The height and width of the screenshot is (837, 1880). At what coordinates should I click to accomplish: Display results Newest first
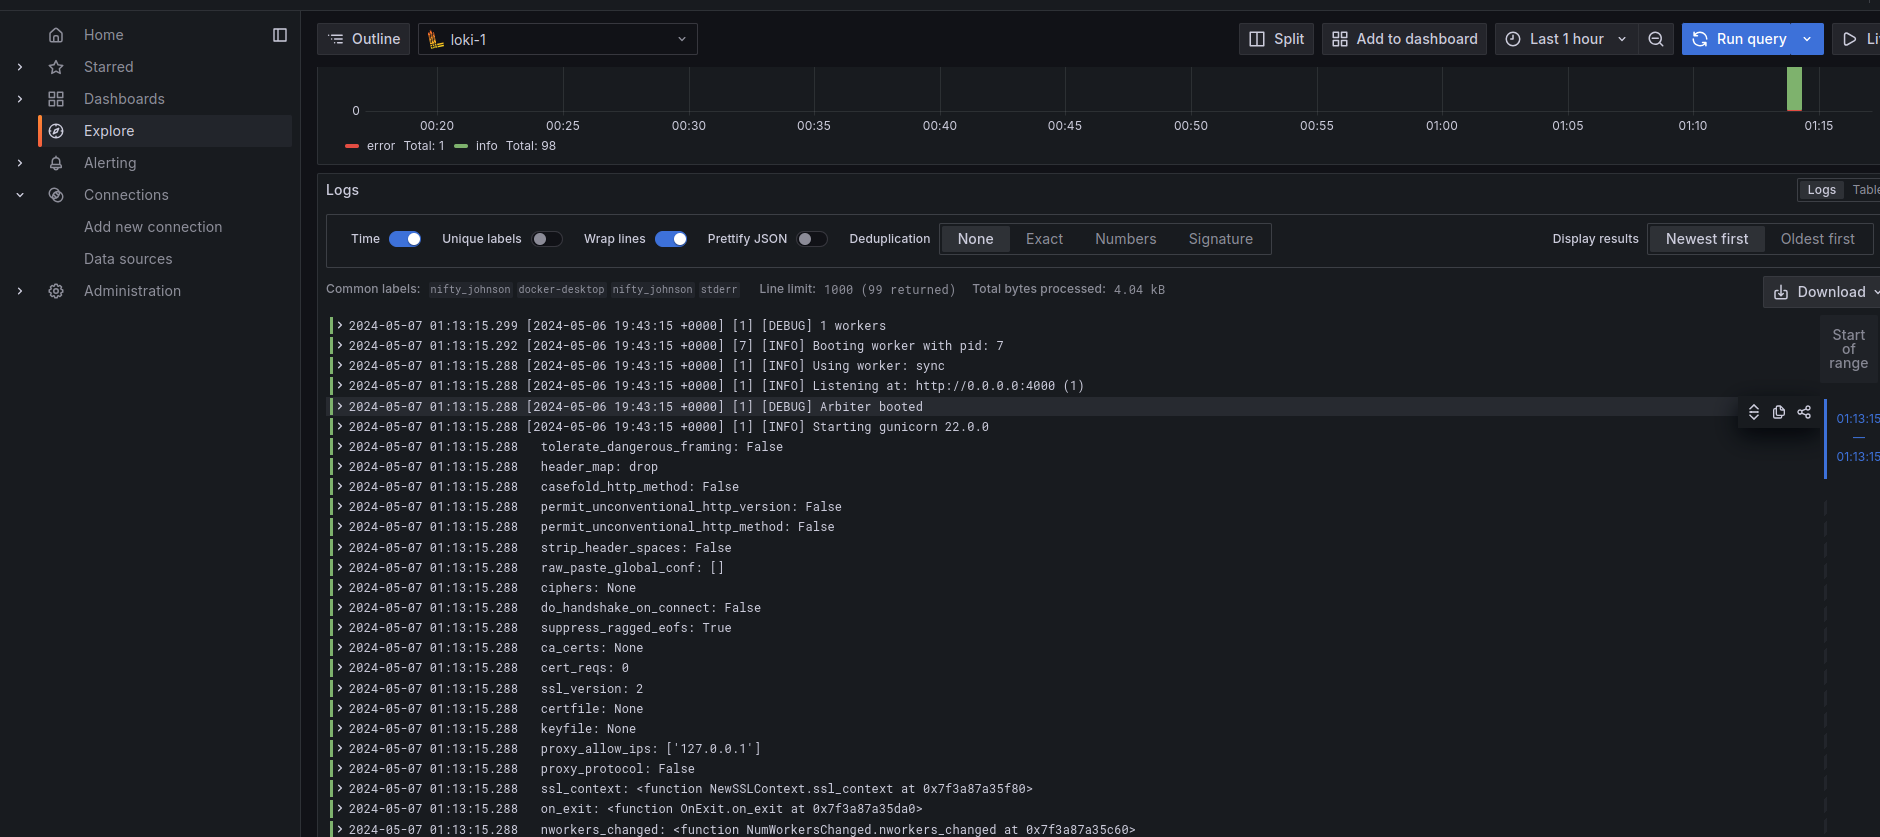click(x=1707, y=239)
